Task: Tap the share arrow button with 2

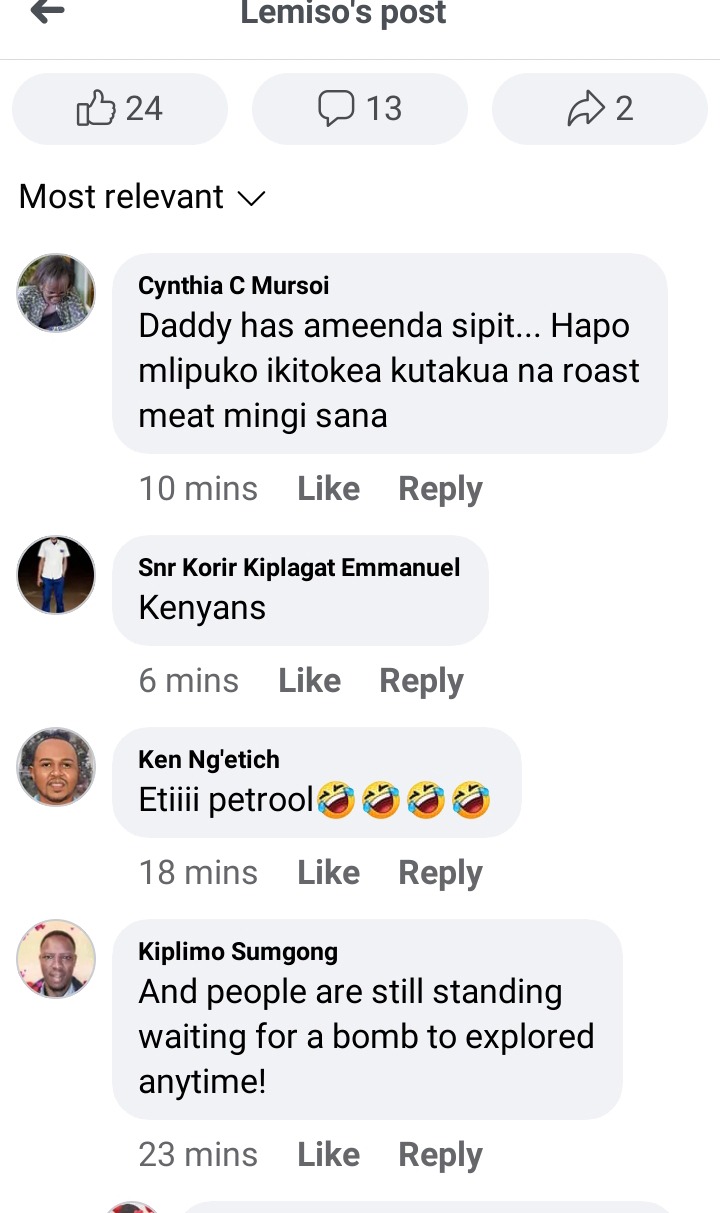Action: coord(600,109)
